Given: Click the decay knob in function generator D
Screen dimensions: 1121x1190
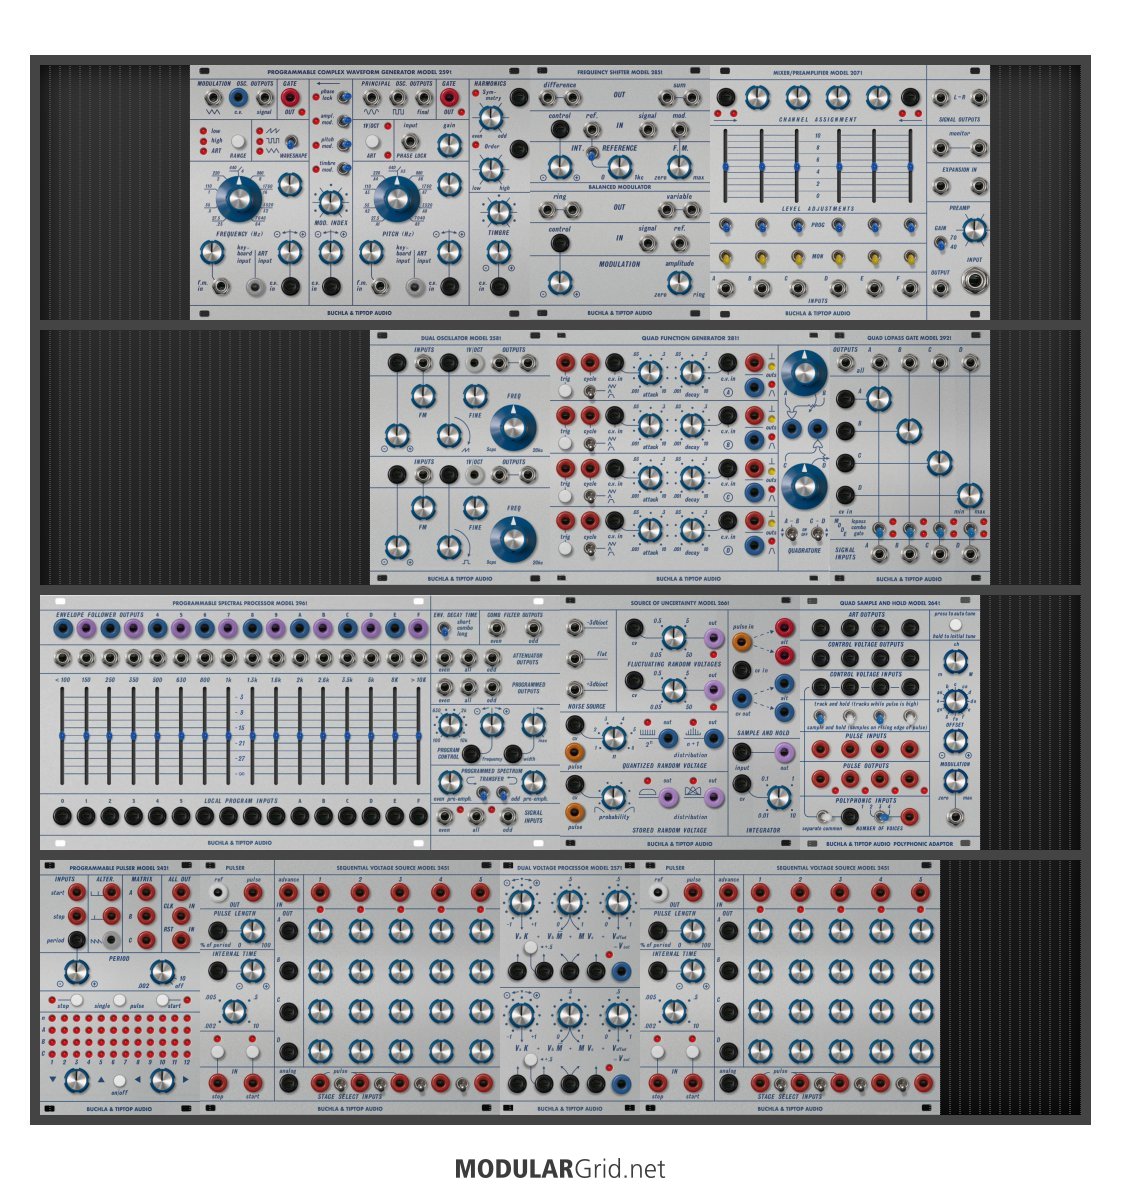Looking at the screenshot, I should (691, 530).
